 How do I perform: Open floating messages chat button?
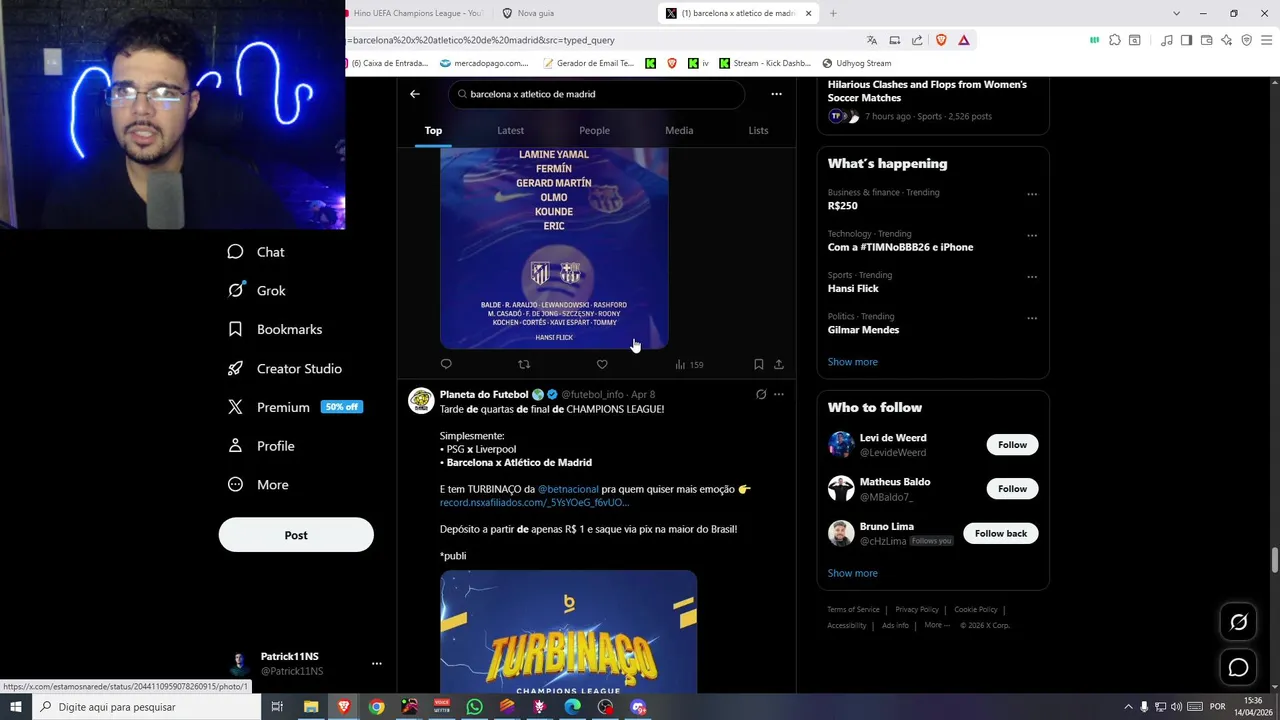coord(1238,667)
